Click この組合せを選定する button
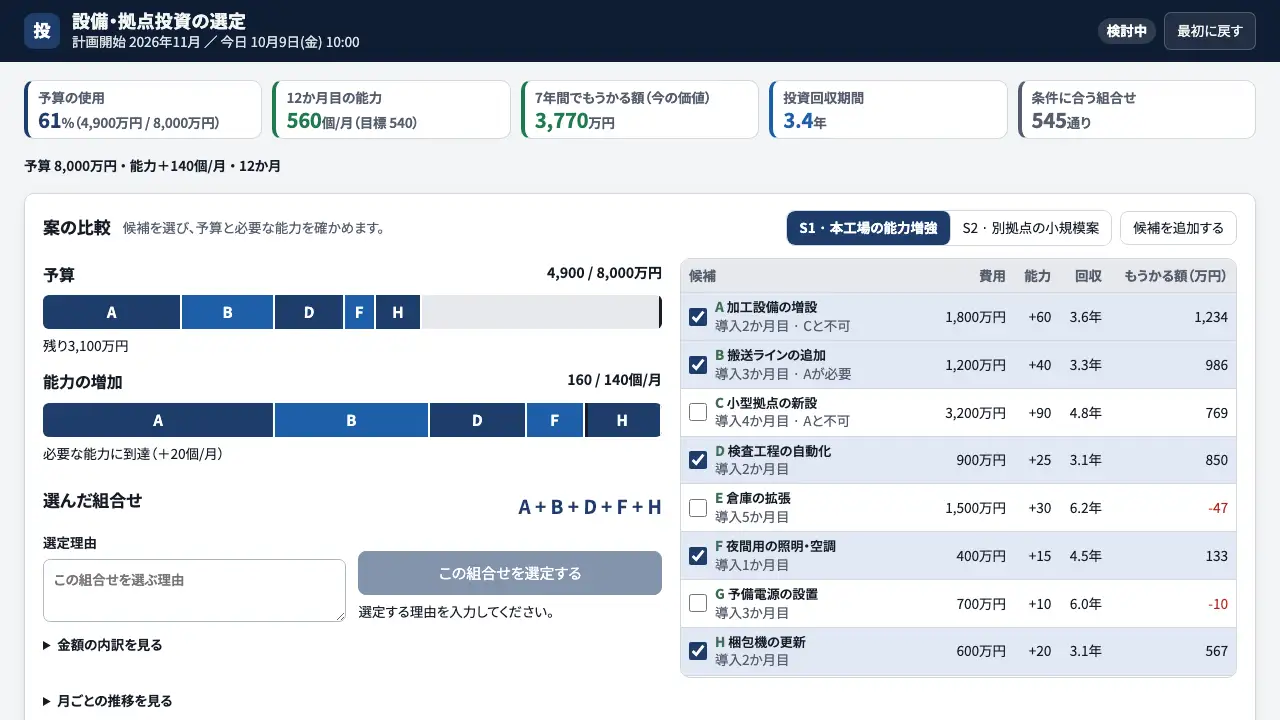Viewport: 1280px width, 720px height. click(510, 573)
